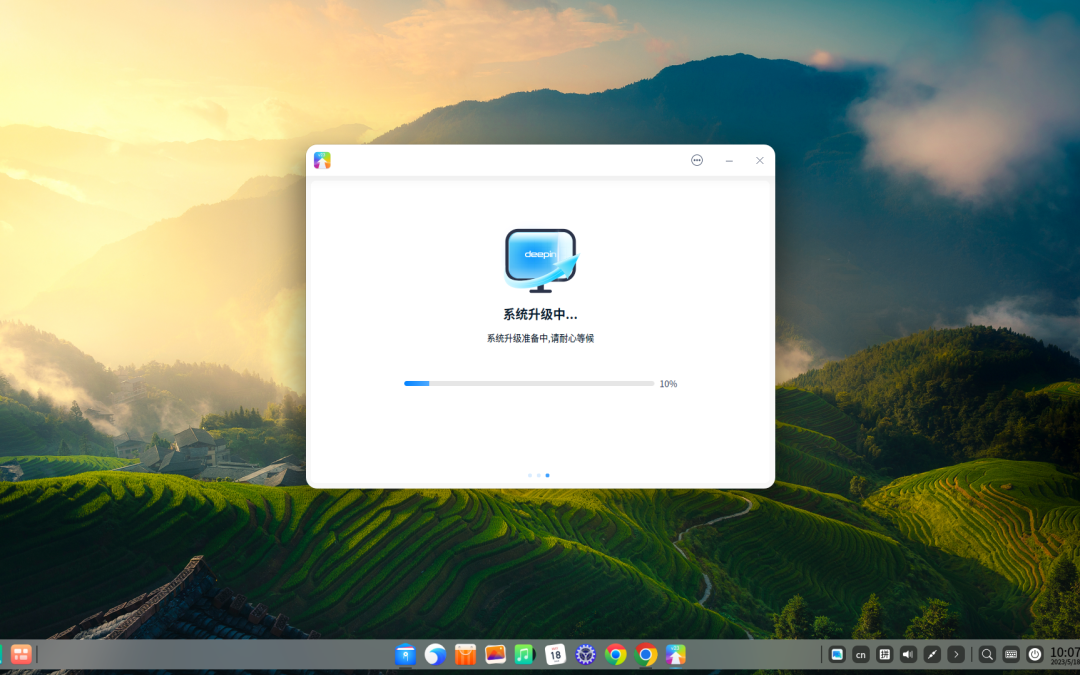Minimize the system upgrade window
The width and height of the screenshot is (1080, 675).
729,160
